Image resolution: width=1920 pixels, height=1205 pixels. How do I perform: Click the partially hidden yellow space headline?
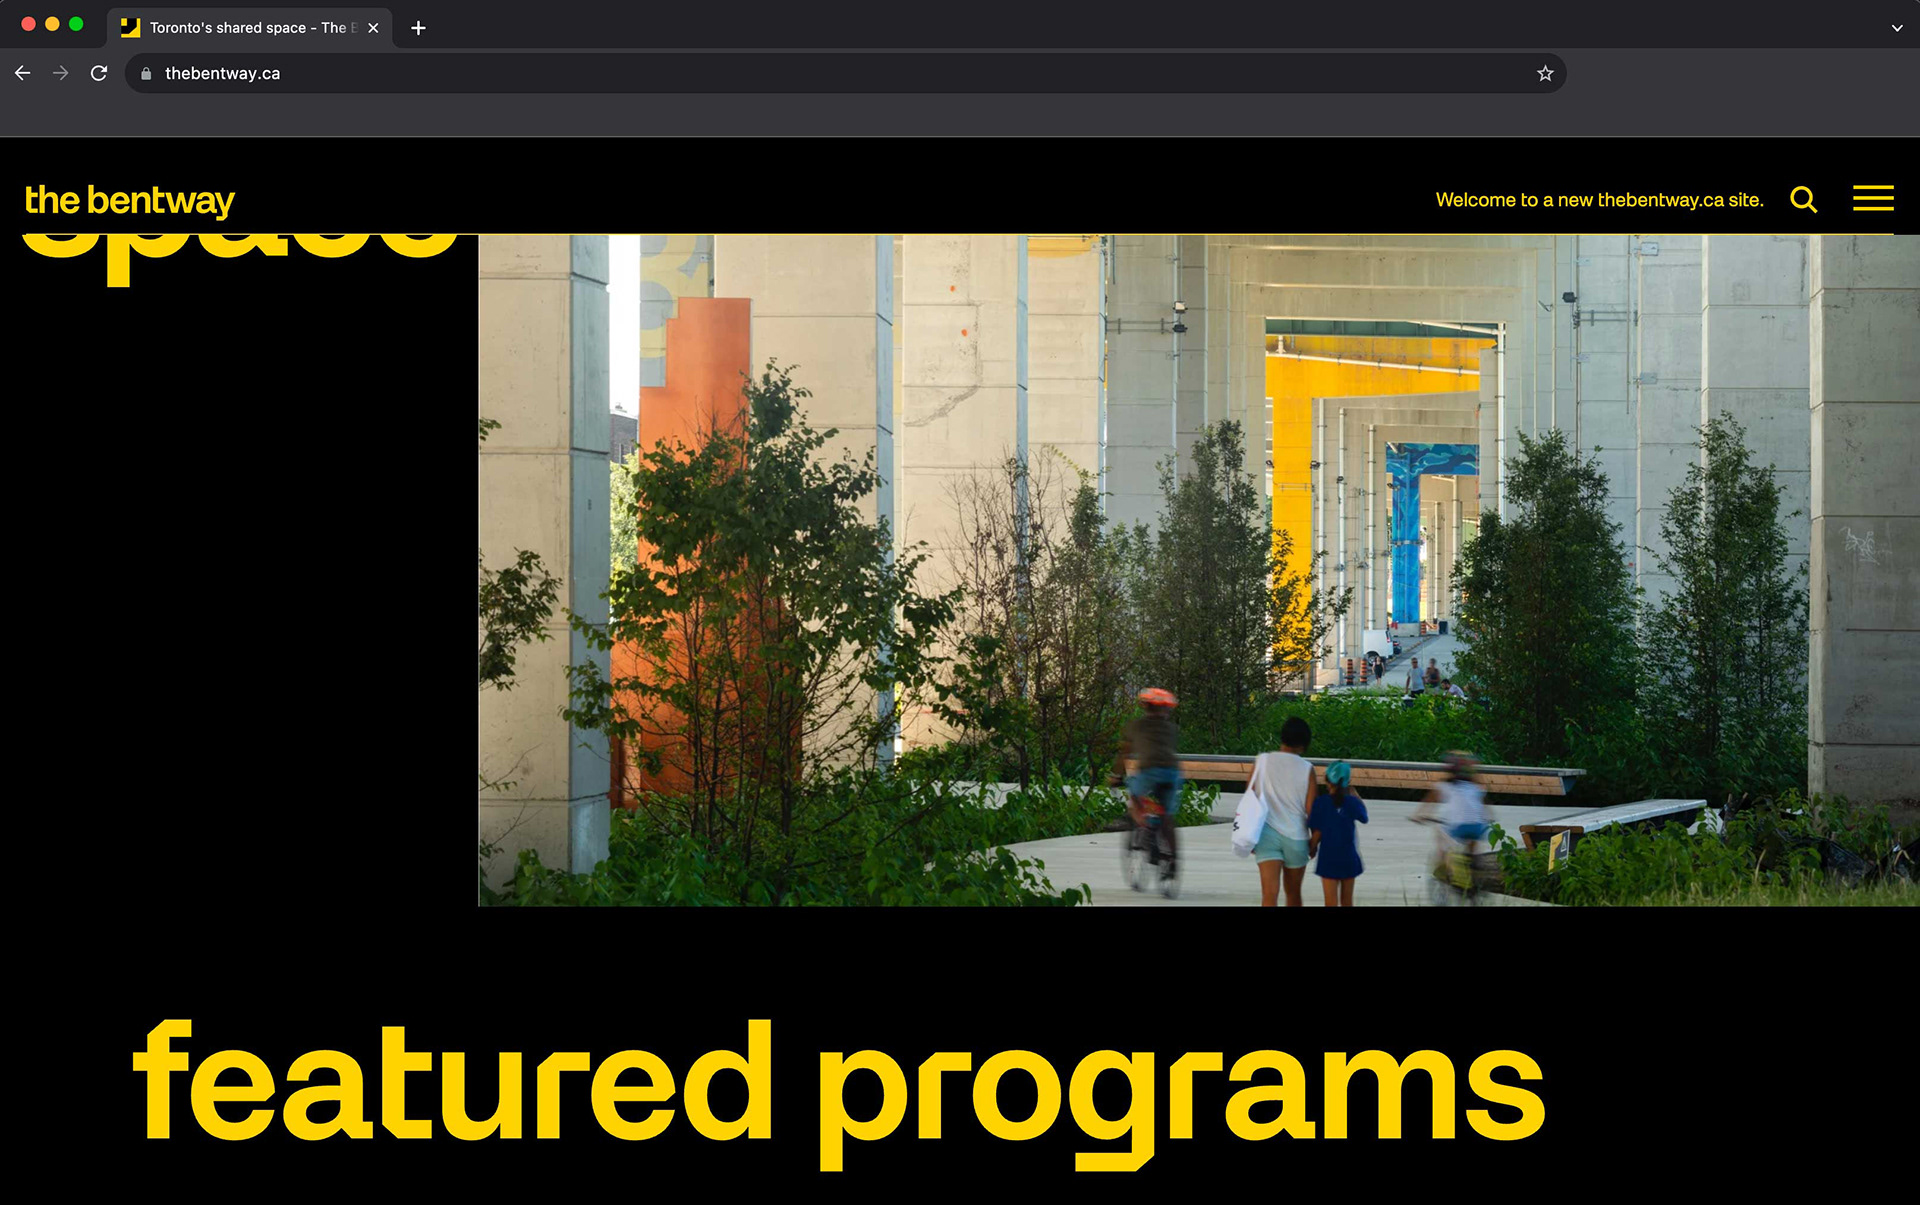tap(240, 252)
